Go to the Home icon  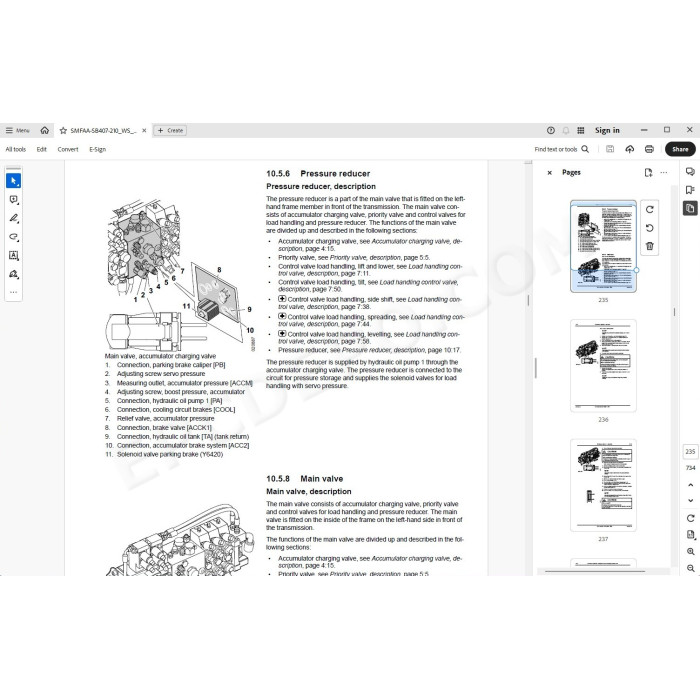[45, 130]
